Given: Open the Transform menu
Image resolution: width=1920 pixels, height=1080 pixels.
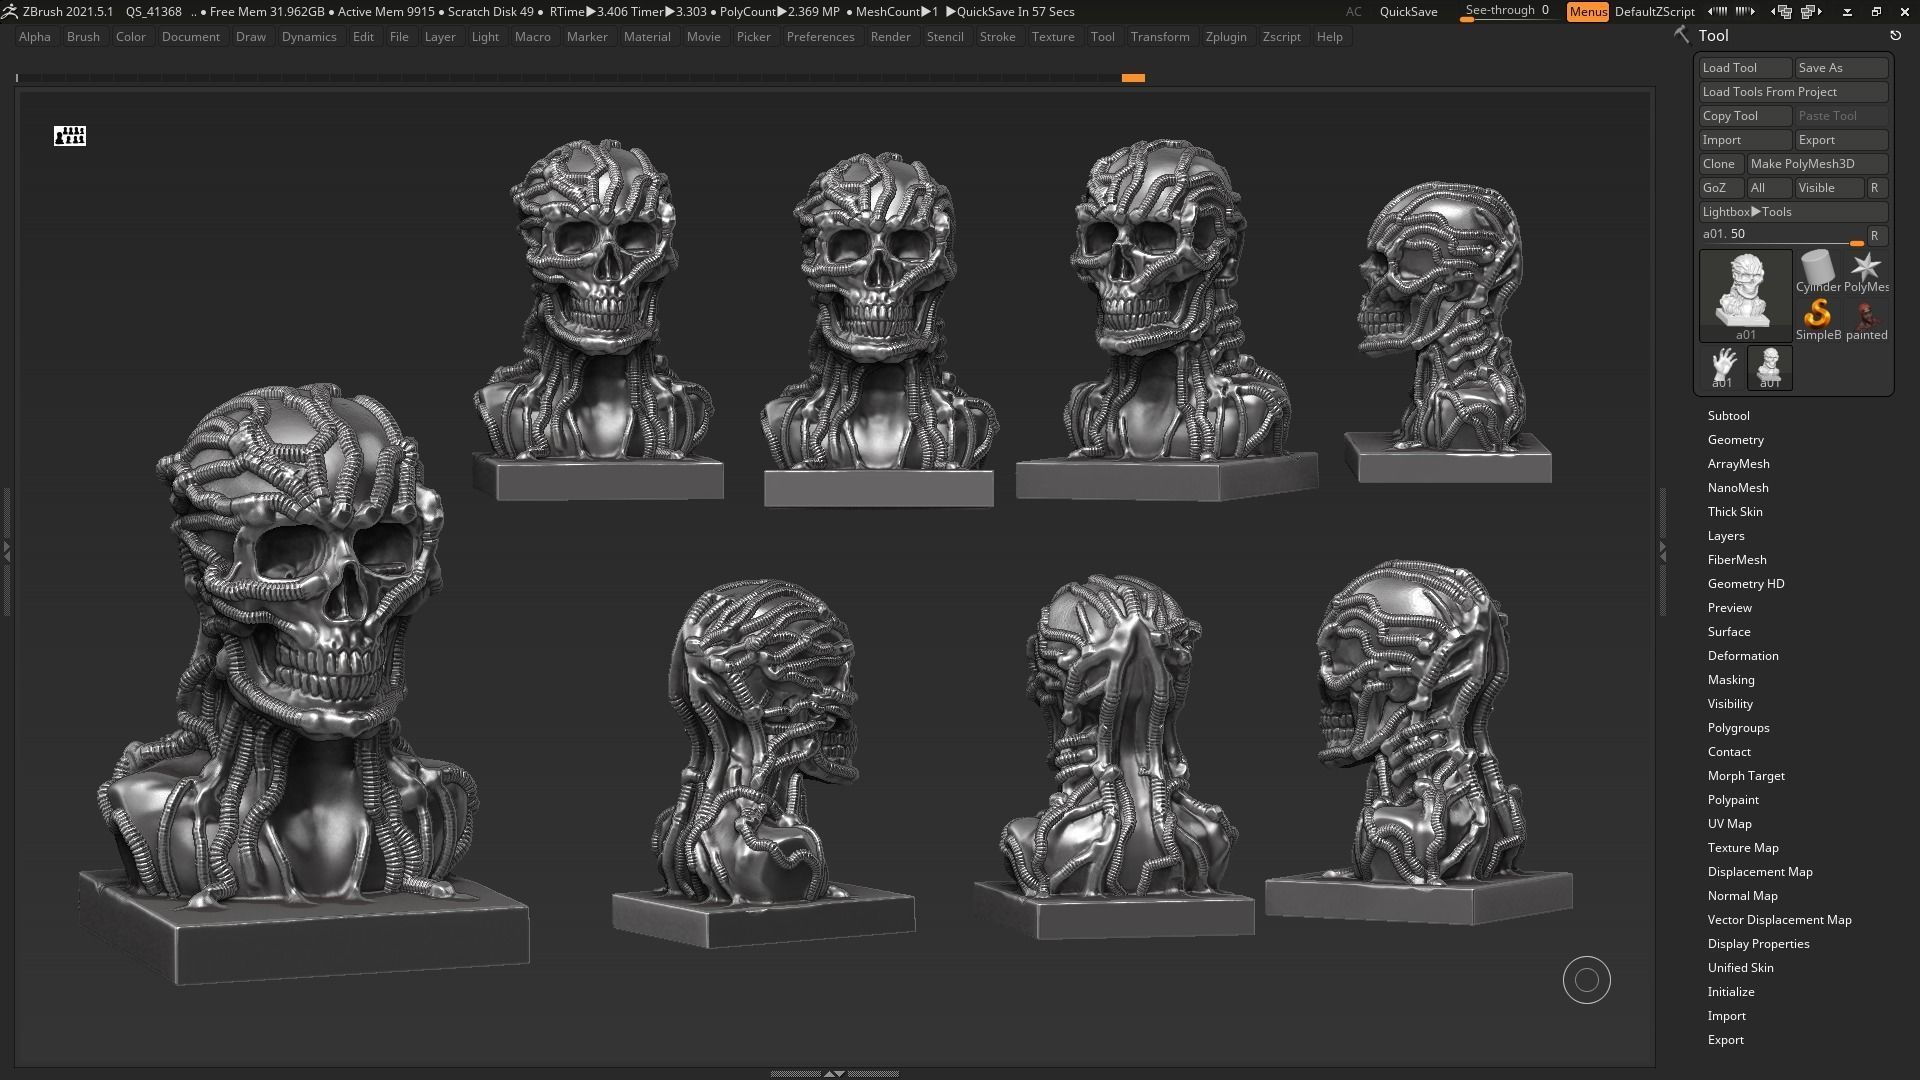Looking at the screenshot, I should (1160, 37).
